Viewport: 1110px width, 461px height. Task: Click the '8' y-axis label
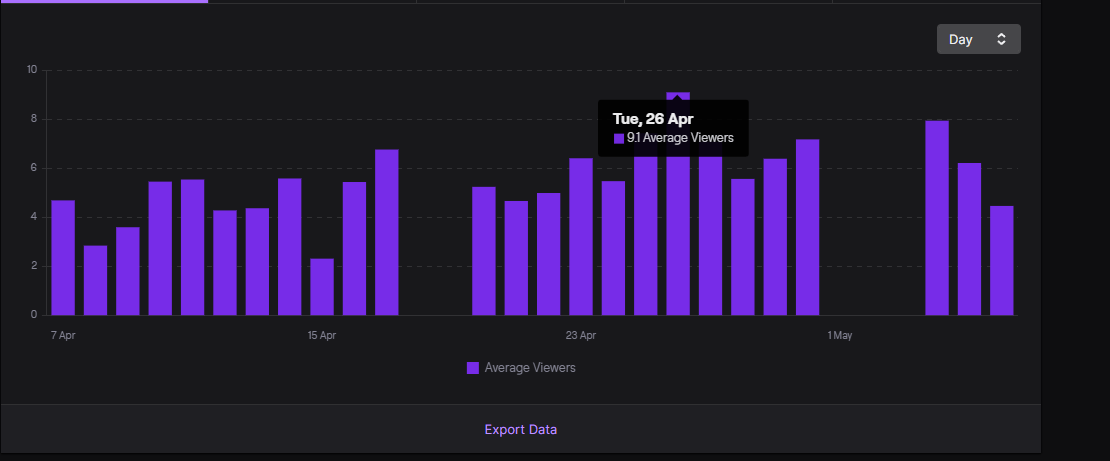pyautogui.click(x=34, y=119)
